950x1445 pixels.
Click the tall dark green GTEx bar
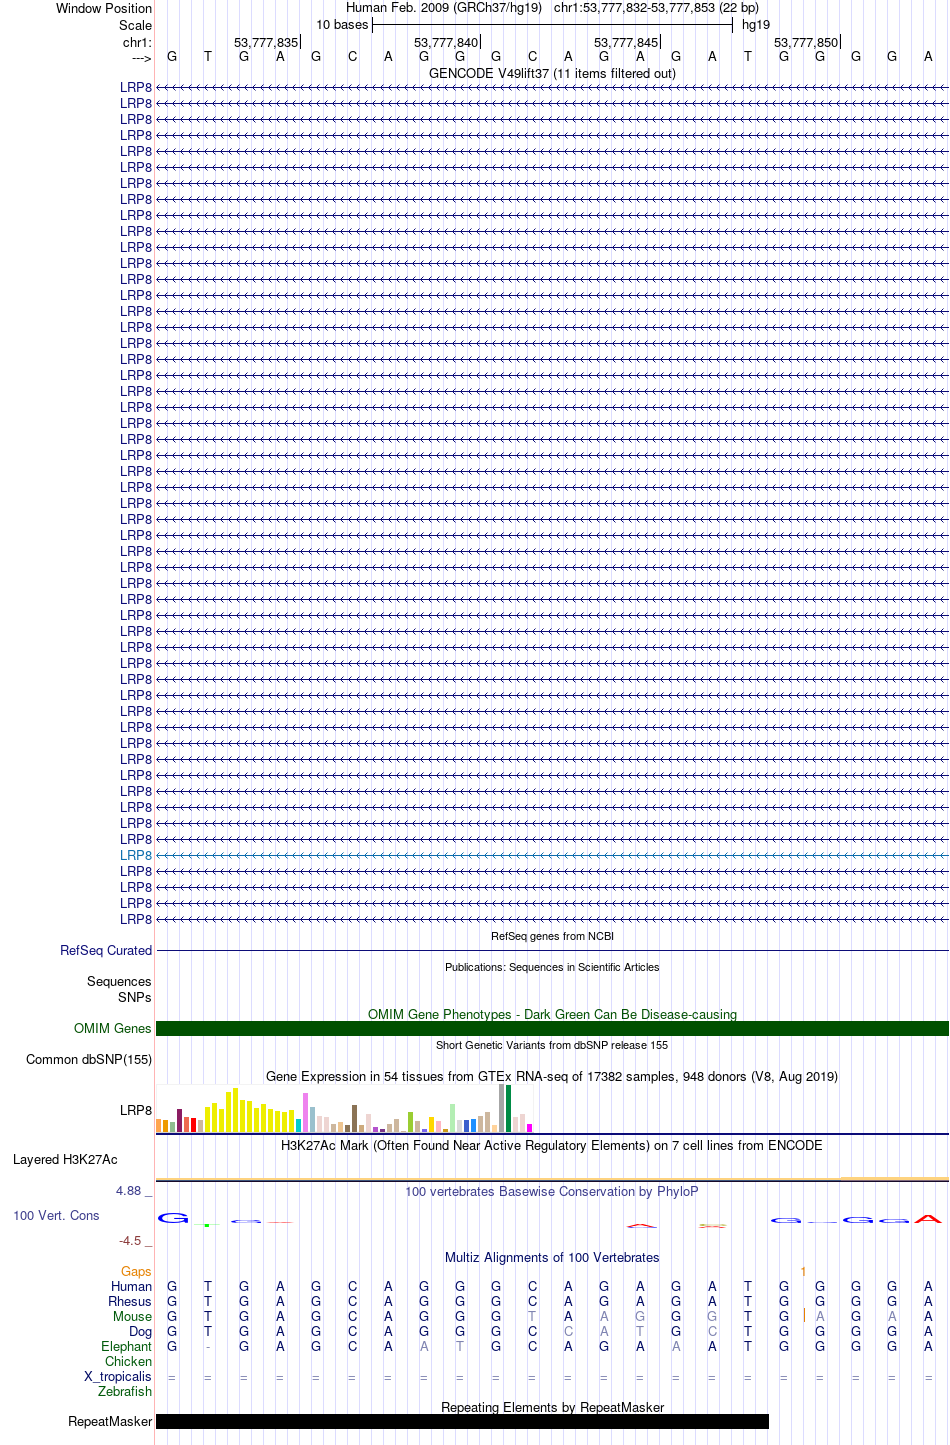[x=508, y=1108]
